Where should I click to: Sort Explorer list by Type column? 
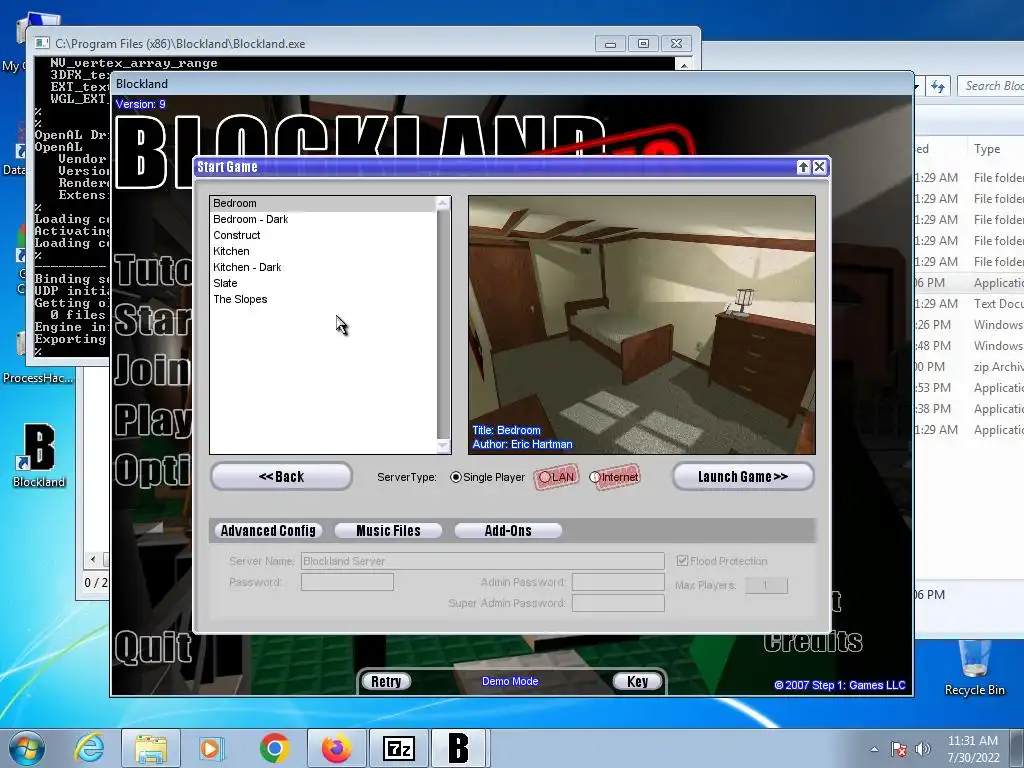[987, 149]
